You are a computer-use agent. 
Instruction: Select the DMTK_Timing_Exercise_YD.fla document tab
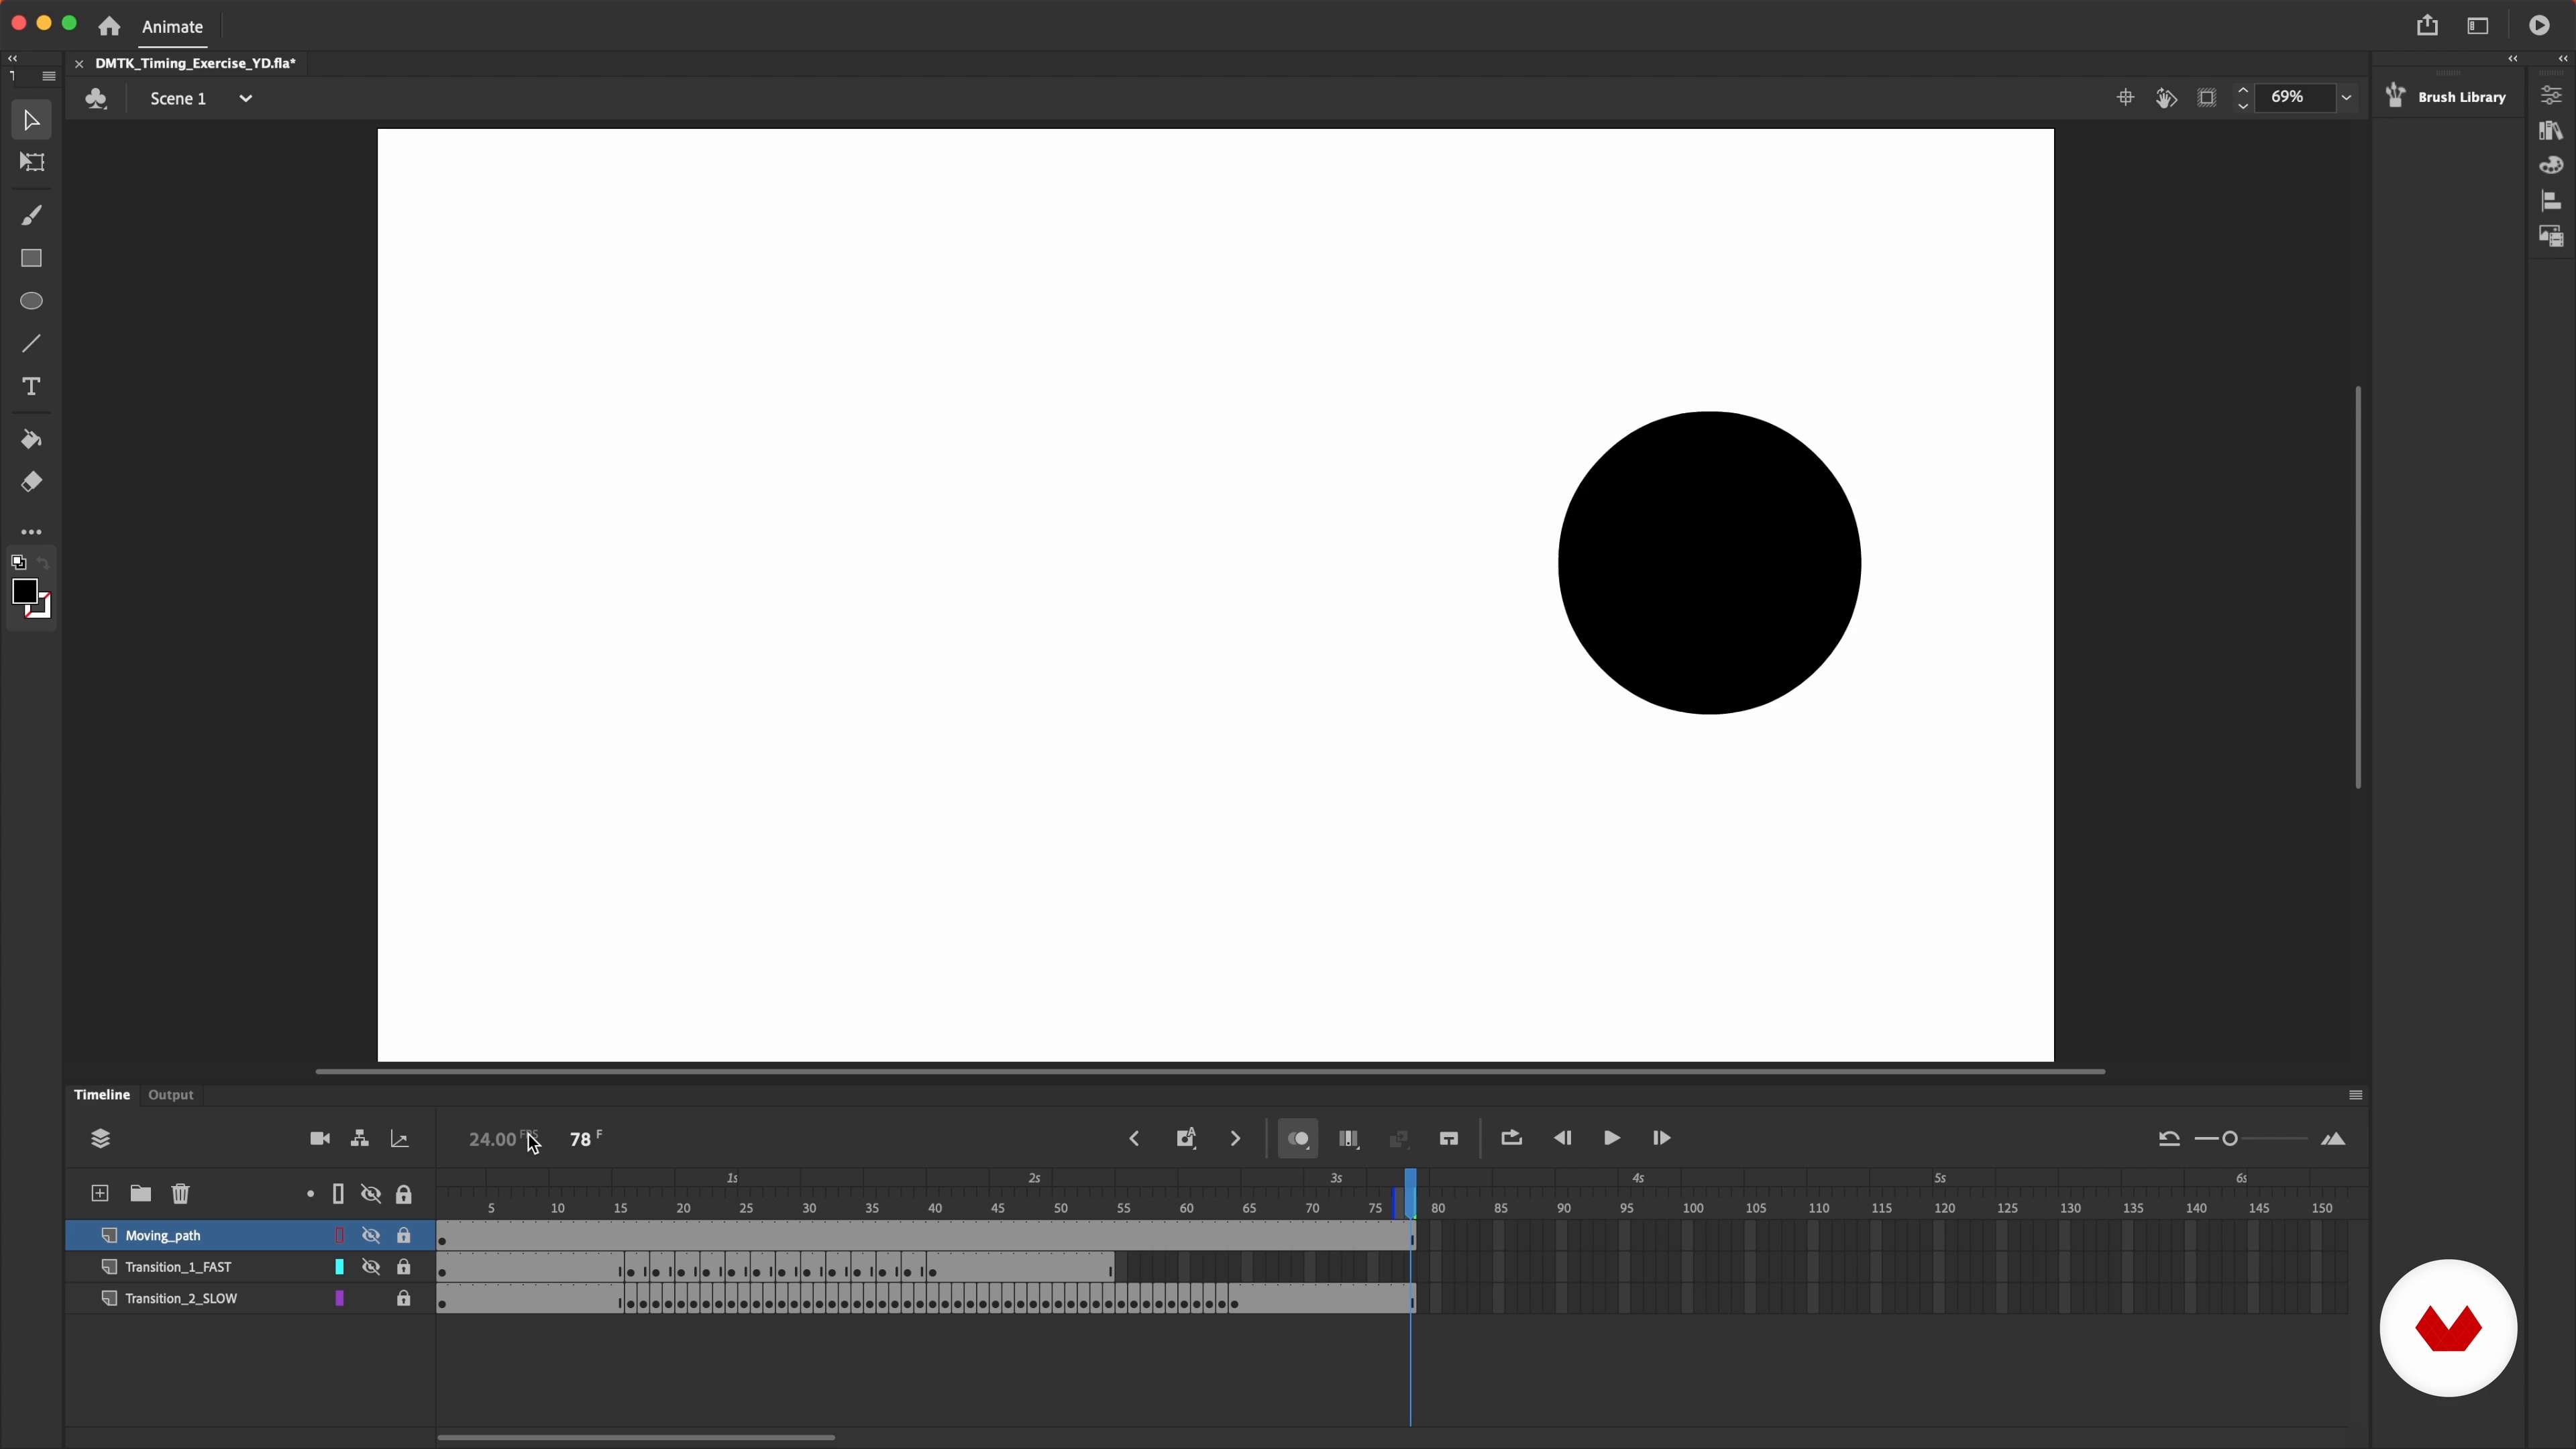(x=196, y=63)
